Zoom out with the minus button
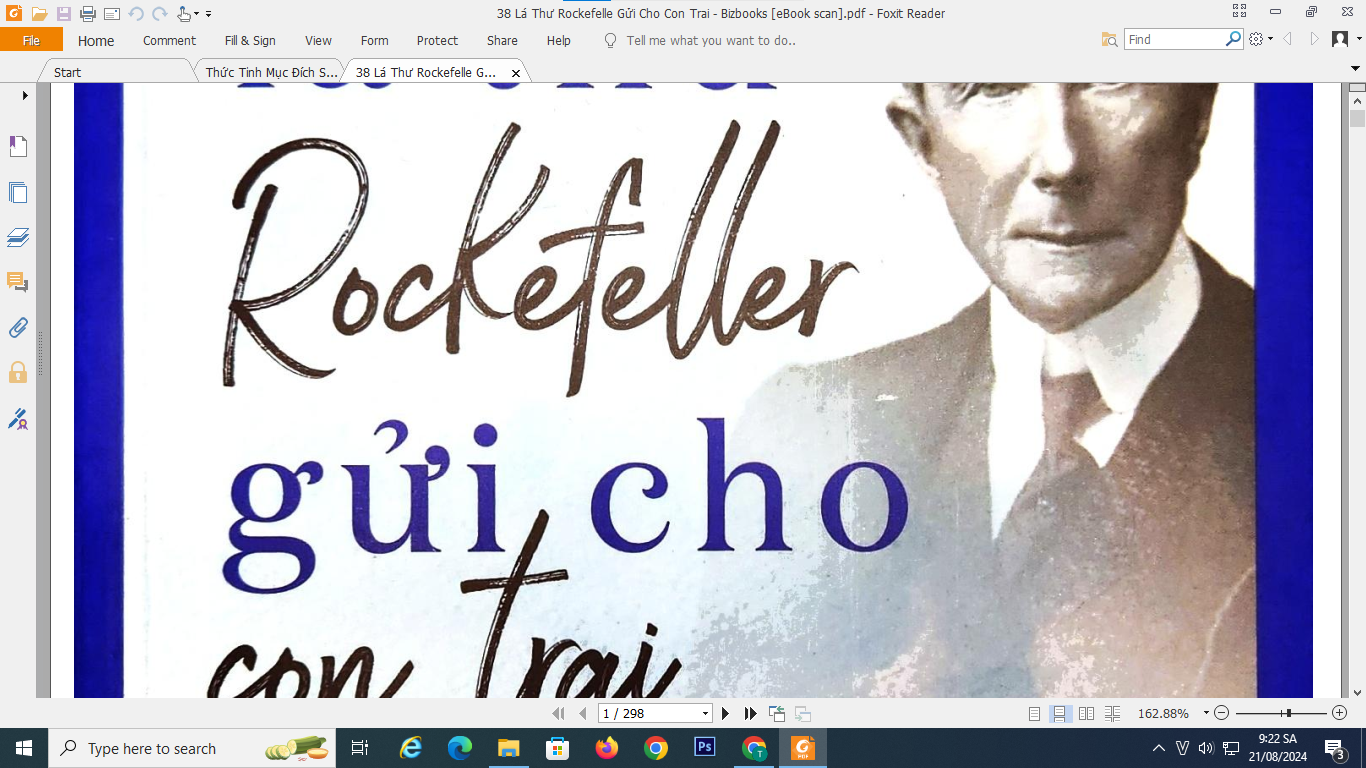 point(1222,713)
